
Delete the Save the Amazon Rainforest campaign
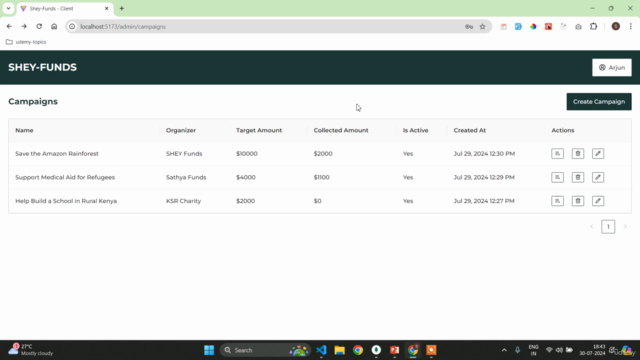(x=578, y=153)
